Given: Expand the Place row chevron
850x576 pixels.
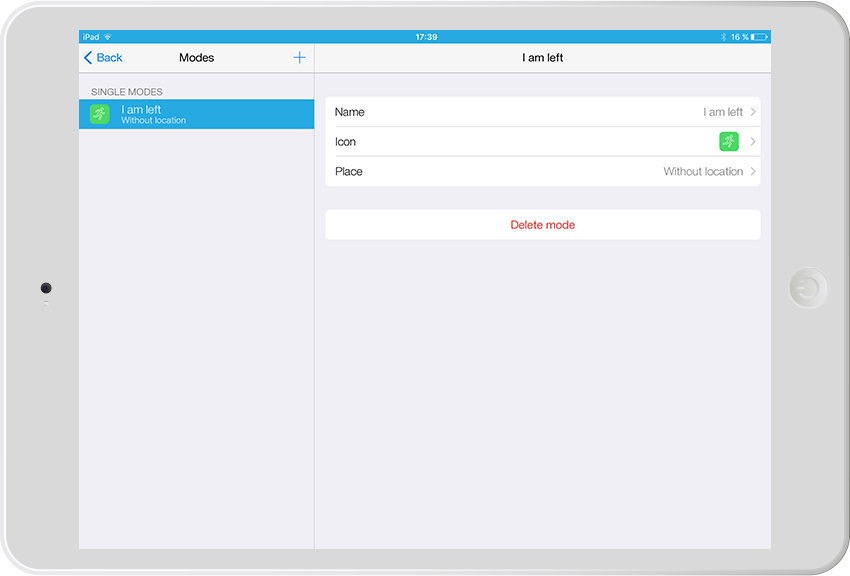Looking at the screenshot, I should [753, 172].
